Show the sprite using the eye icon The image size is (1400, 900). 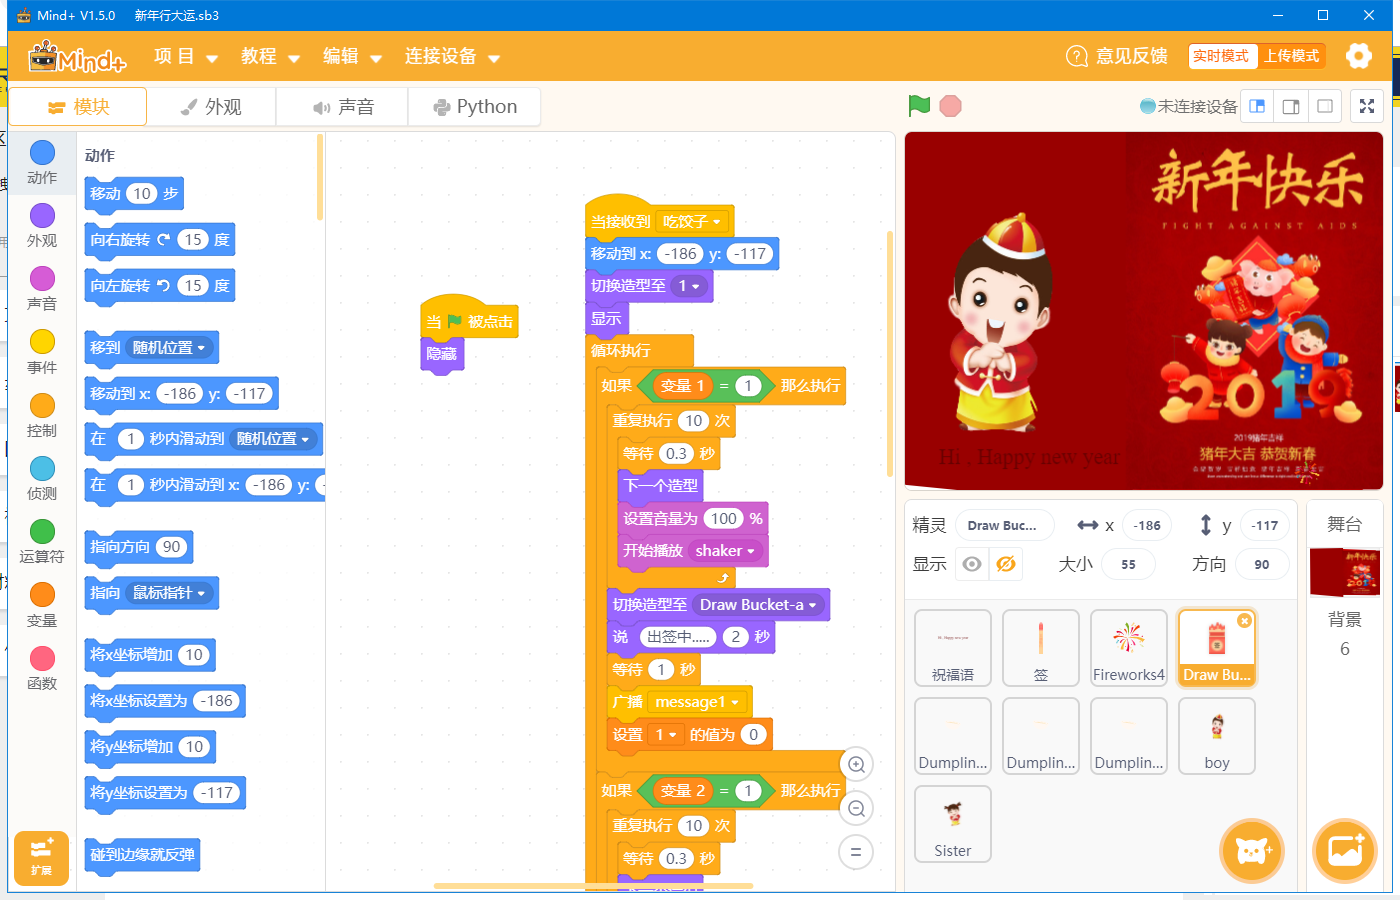971,564
